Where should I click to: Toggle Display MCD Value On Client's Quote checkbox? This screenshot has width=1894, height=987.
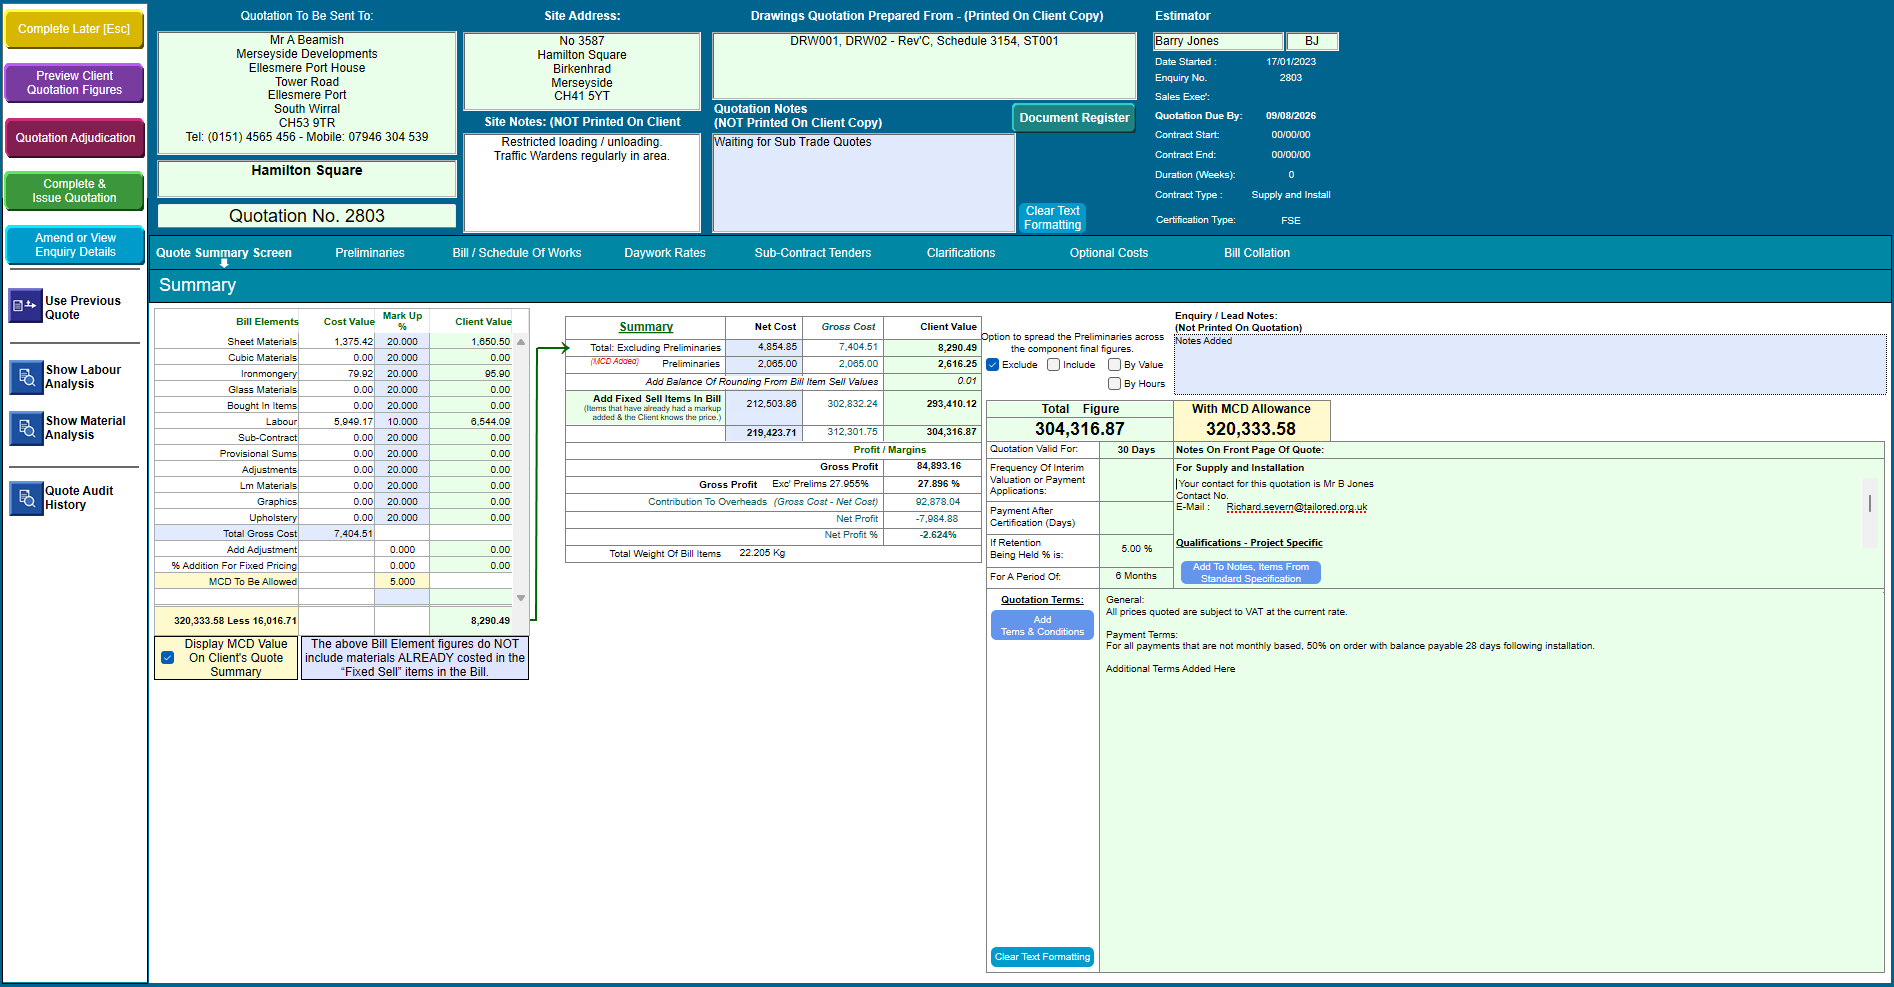pos(168,658)
